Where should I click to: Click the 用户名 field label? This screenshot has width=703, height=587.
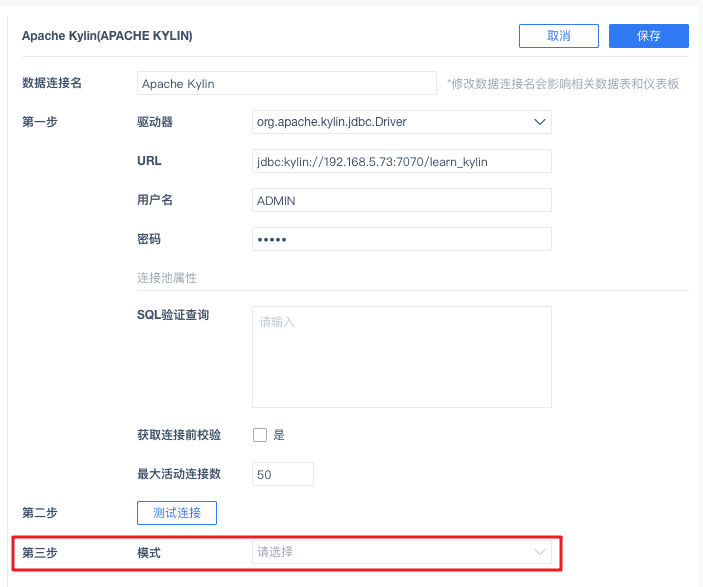155,200
